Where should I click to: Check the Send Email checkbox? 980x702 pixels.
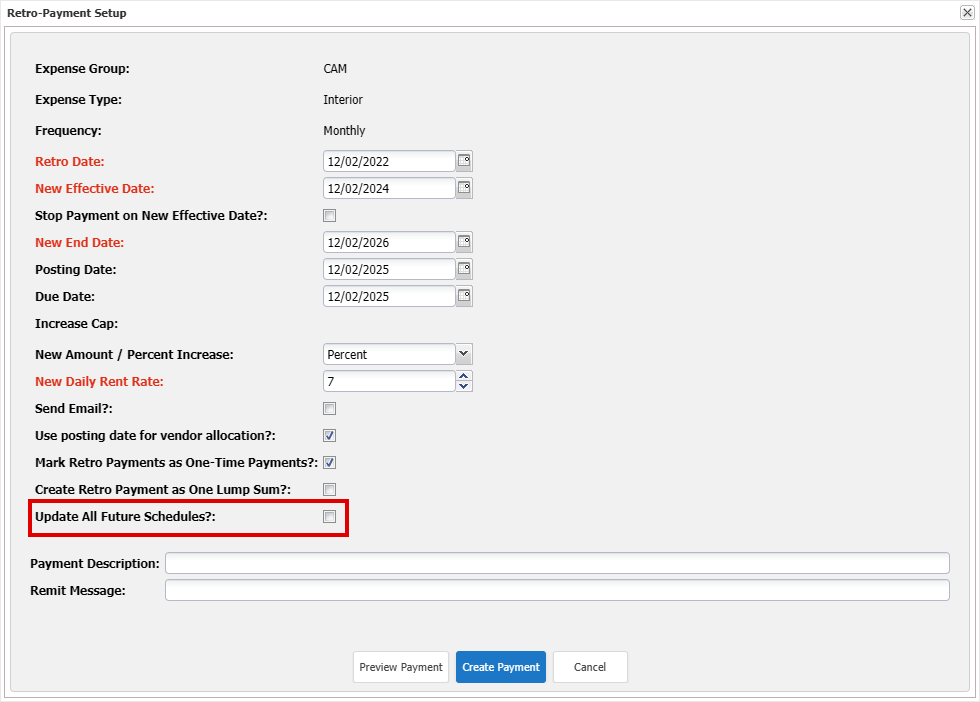coord(330,408)
